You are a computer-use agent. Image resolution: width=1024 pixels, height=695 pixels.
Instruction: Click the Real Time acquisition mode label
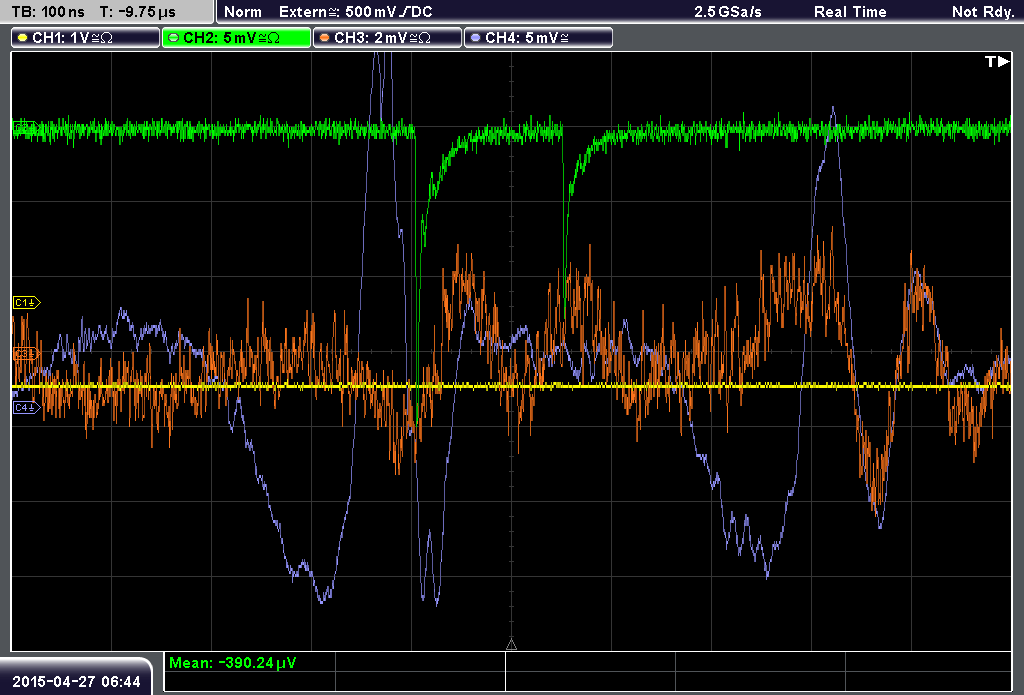coord(850,12)
